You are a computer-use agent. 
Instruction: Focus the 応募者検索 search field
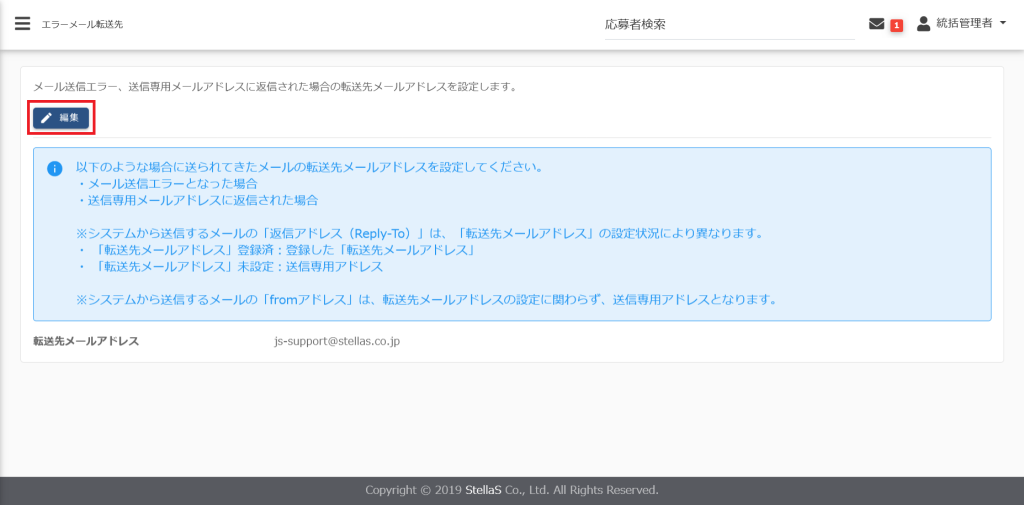pyautogui.click(x=728, y=25)
